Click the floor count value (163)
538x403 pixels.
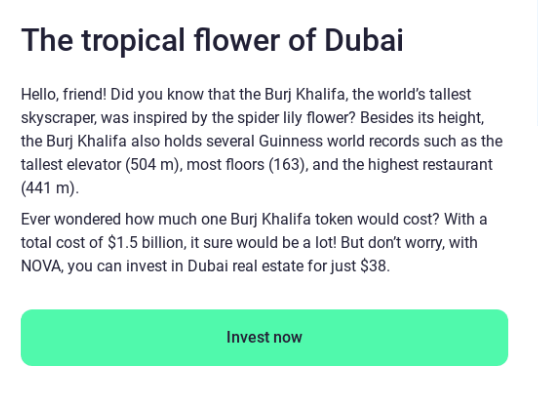point(287,165)
